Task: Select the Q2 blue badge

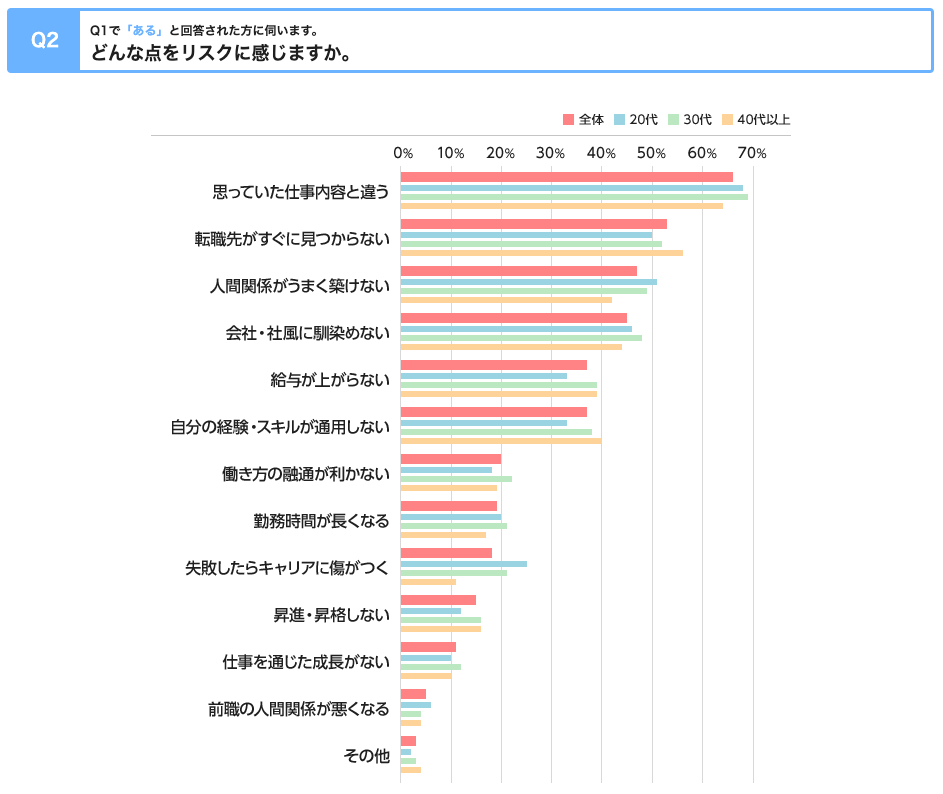Action: (45, 40)
